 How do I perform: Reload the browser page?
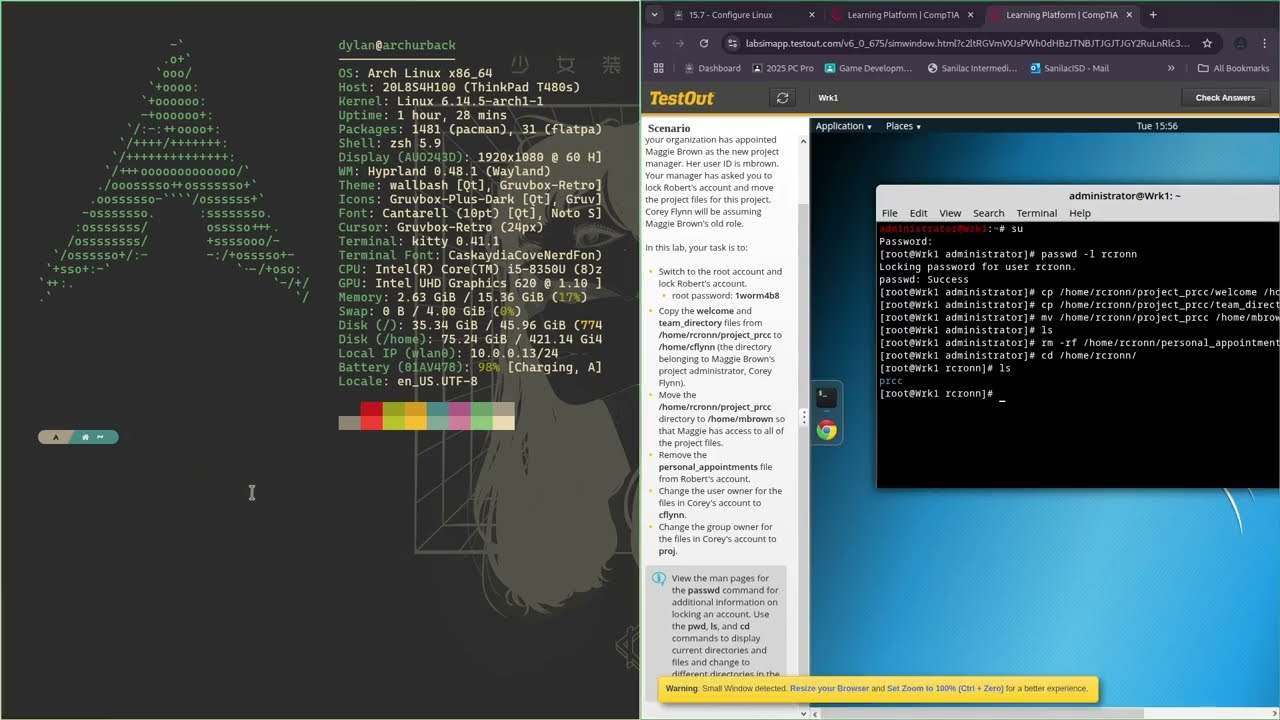[704, 43]
